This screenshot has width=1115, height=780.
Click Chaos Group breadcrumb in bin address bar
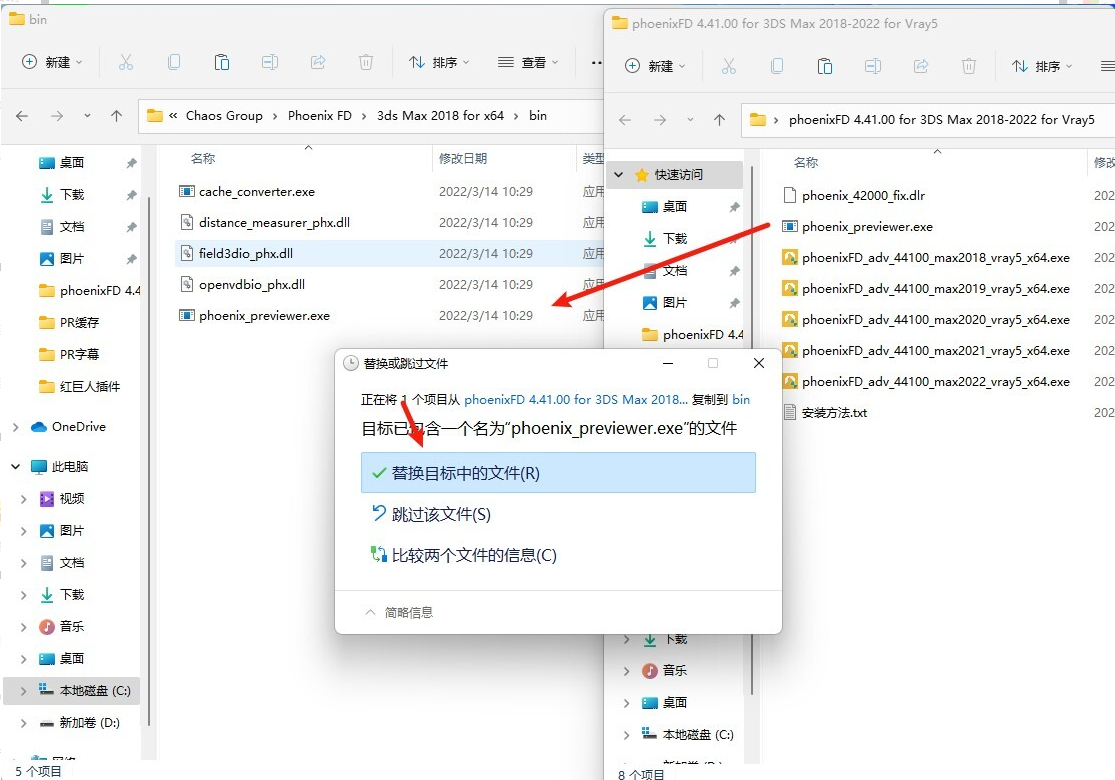(x=224, y=116)
